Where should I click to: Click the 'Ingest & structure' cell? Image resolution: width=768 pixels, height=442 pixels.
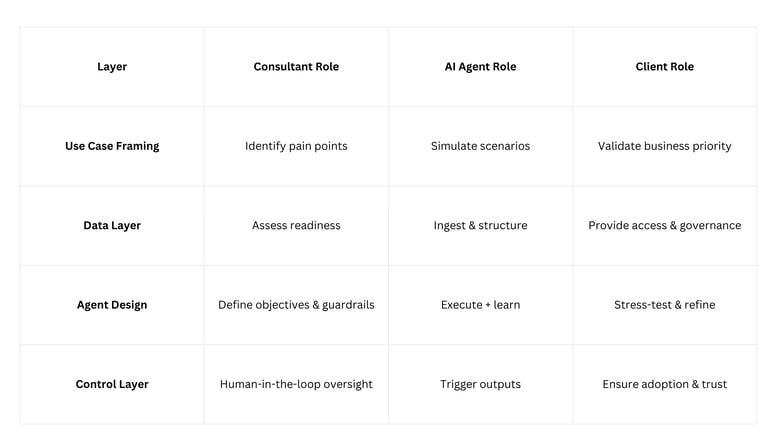click(x=480, y=225)
